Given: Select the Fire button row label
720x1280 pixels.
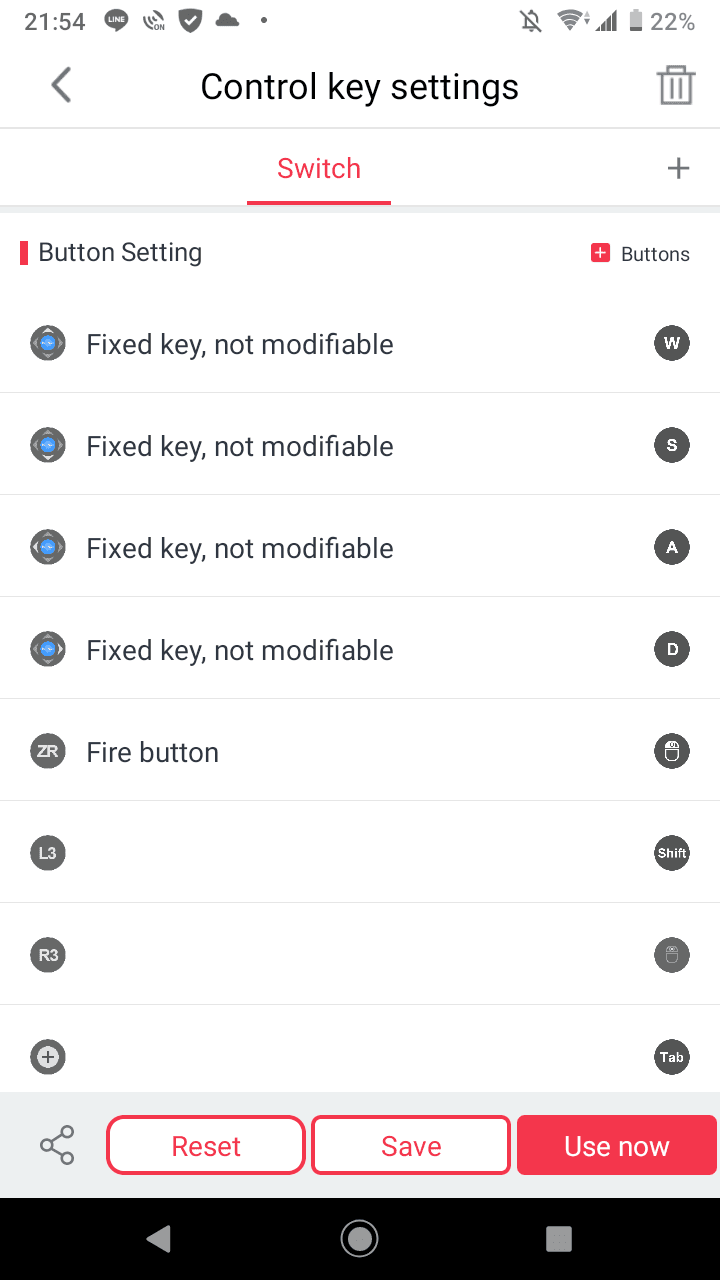Looking at the screenshot, I should point(153,752).
